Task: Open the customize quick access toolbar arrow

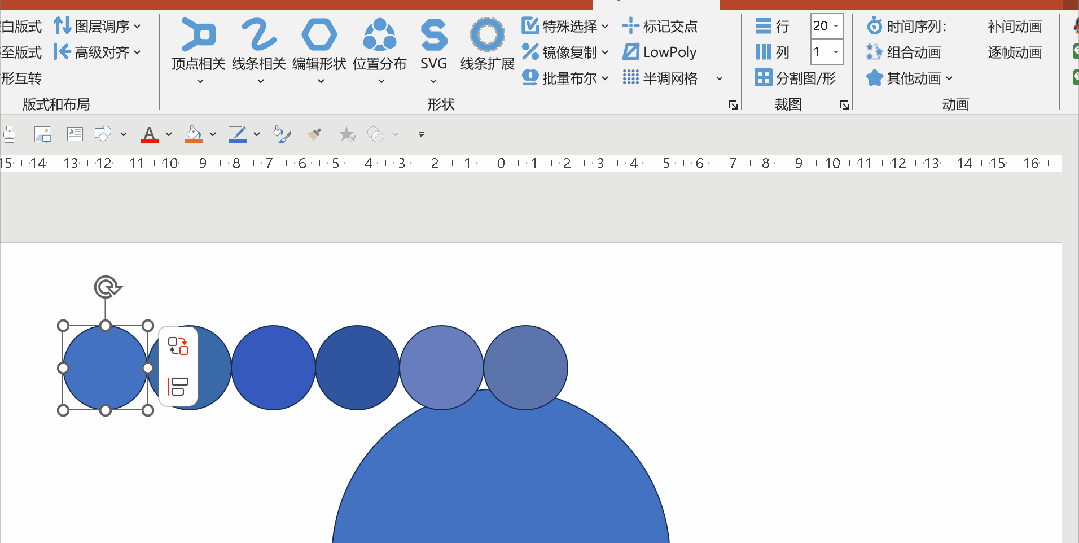Action: click(421, 134)
